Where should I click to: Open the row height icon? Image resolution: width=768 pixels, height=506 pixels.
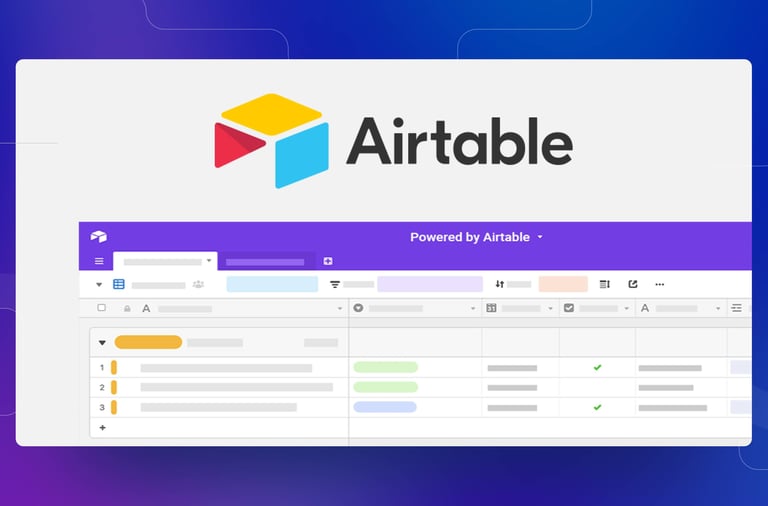tap(605, 284)
